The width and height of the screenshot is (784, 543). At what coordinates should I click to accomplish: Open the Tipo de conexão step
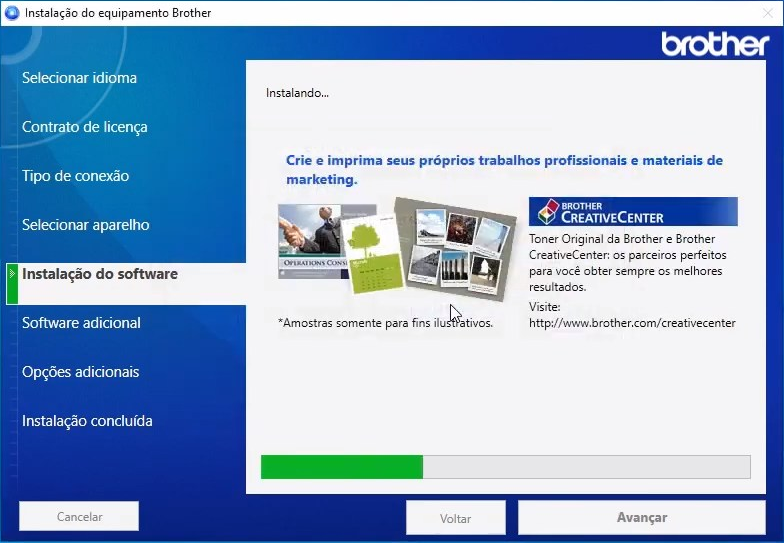coord(76,176)
